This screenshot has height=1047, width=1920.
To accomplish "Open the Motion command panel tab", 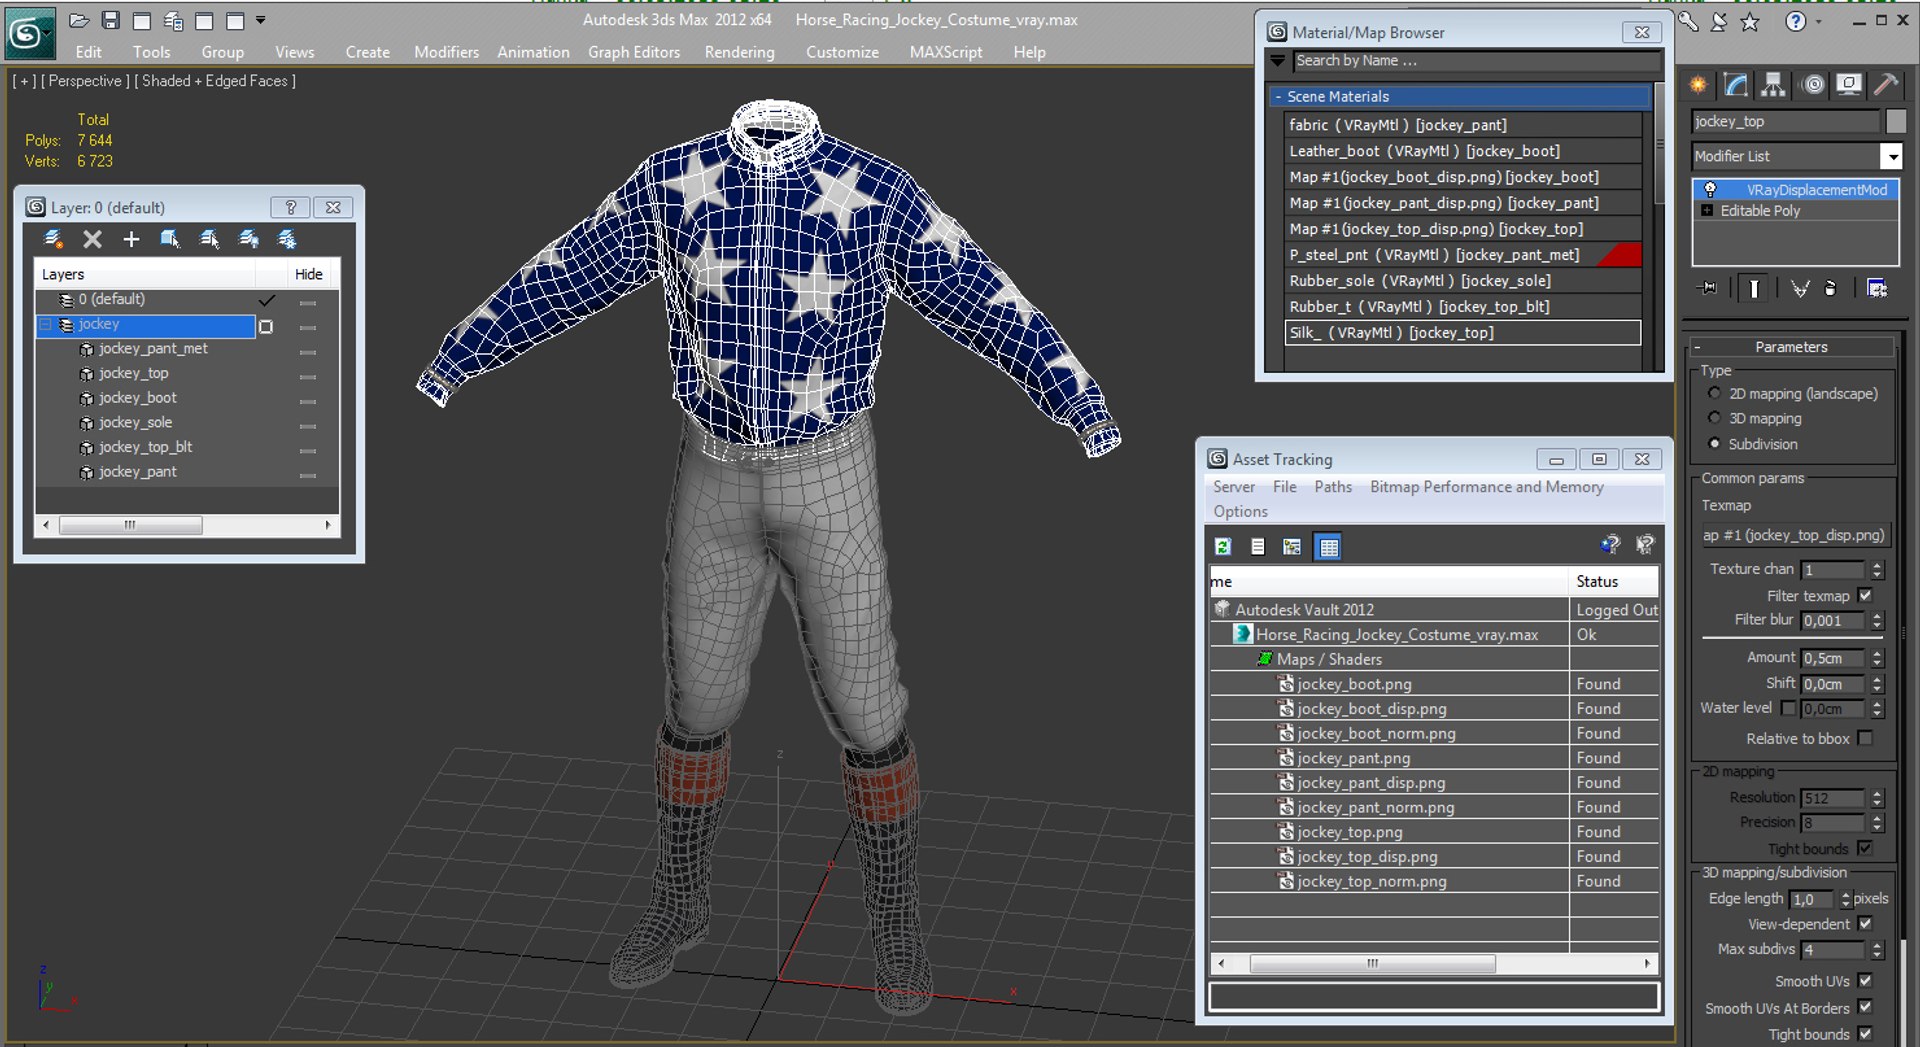I will coord(1813,85).
